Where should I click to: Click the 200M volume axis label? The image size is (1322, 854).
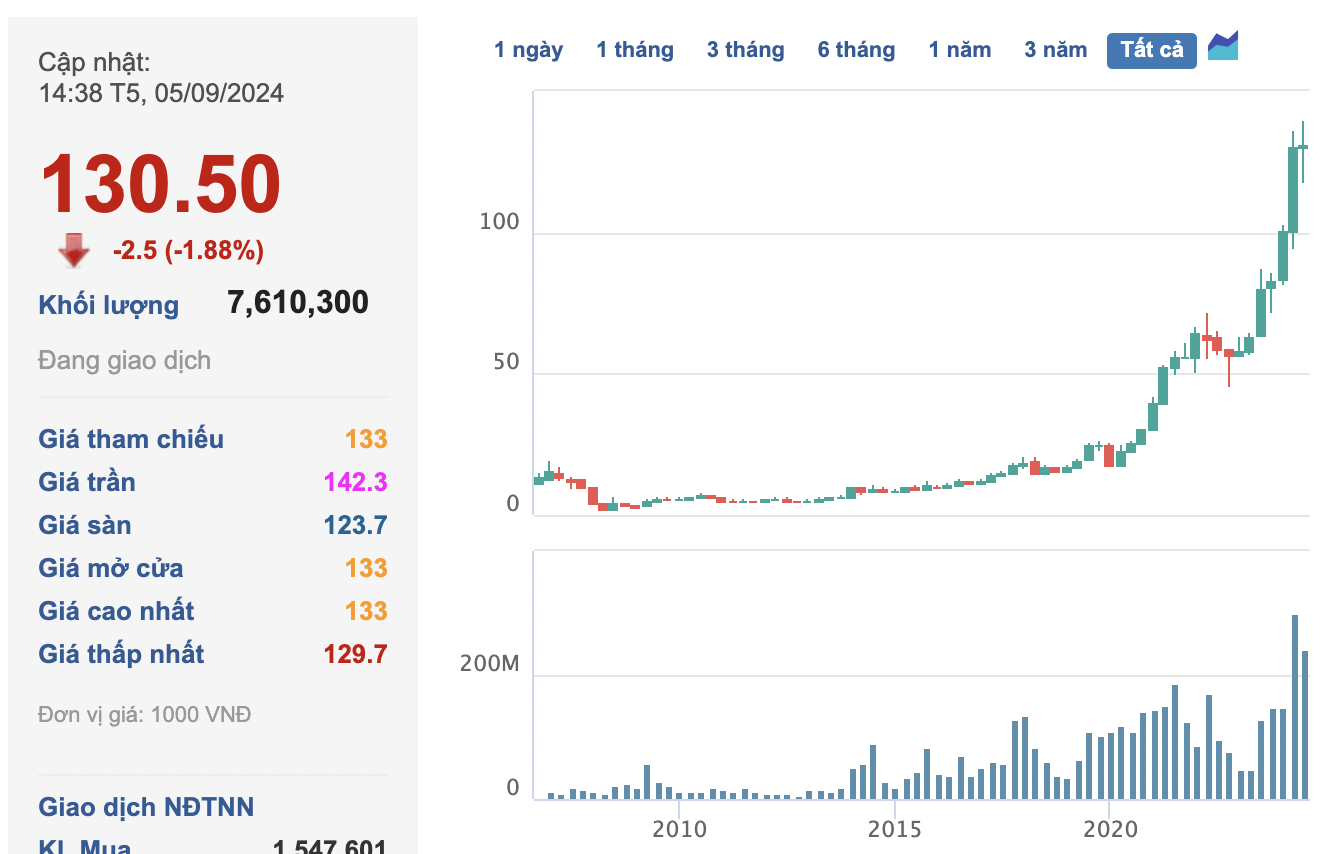pos(490,664)
